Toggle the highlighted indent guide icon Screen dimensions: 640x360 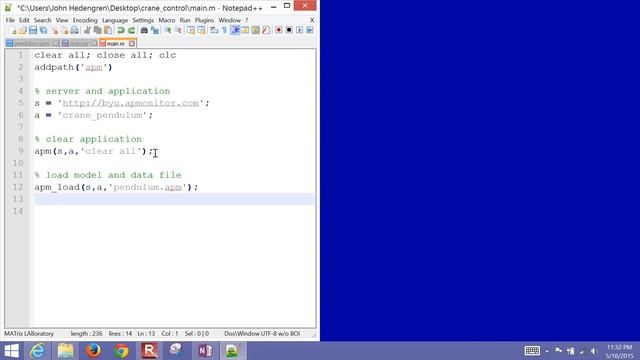pyautogui.click(x=235, y=30)
